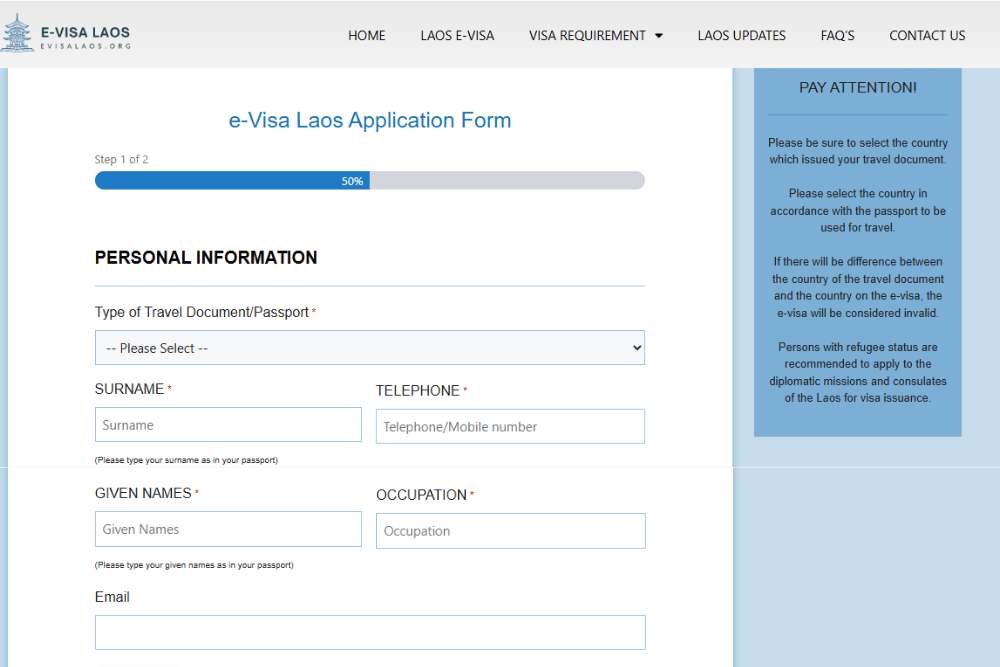Viewport: 1000px width, 667px height.
Task: Open the VISA REQUIREMENT menu label
Action: click(x=587, y=35)
